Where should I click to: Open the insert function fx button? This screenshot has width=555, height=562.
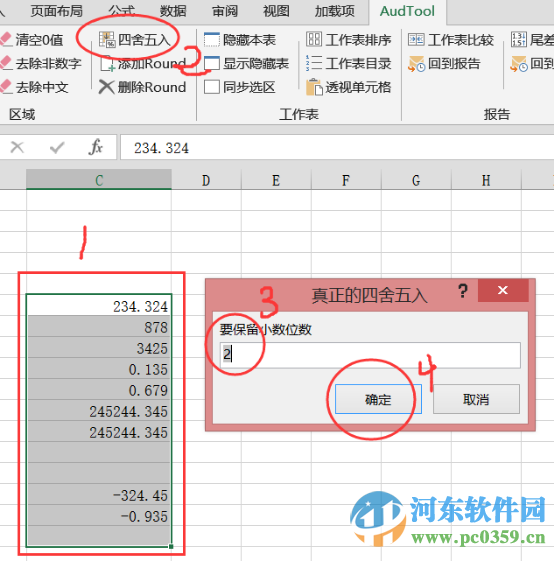(x=95, y=147)
